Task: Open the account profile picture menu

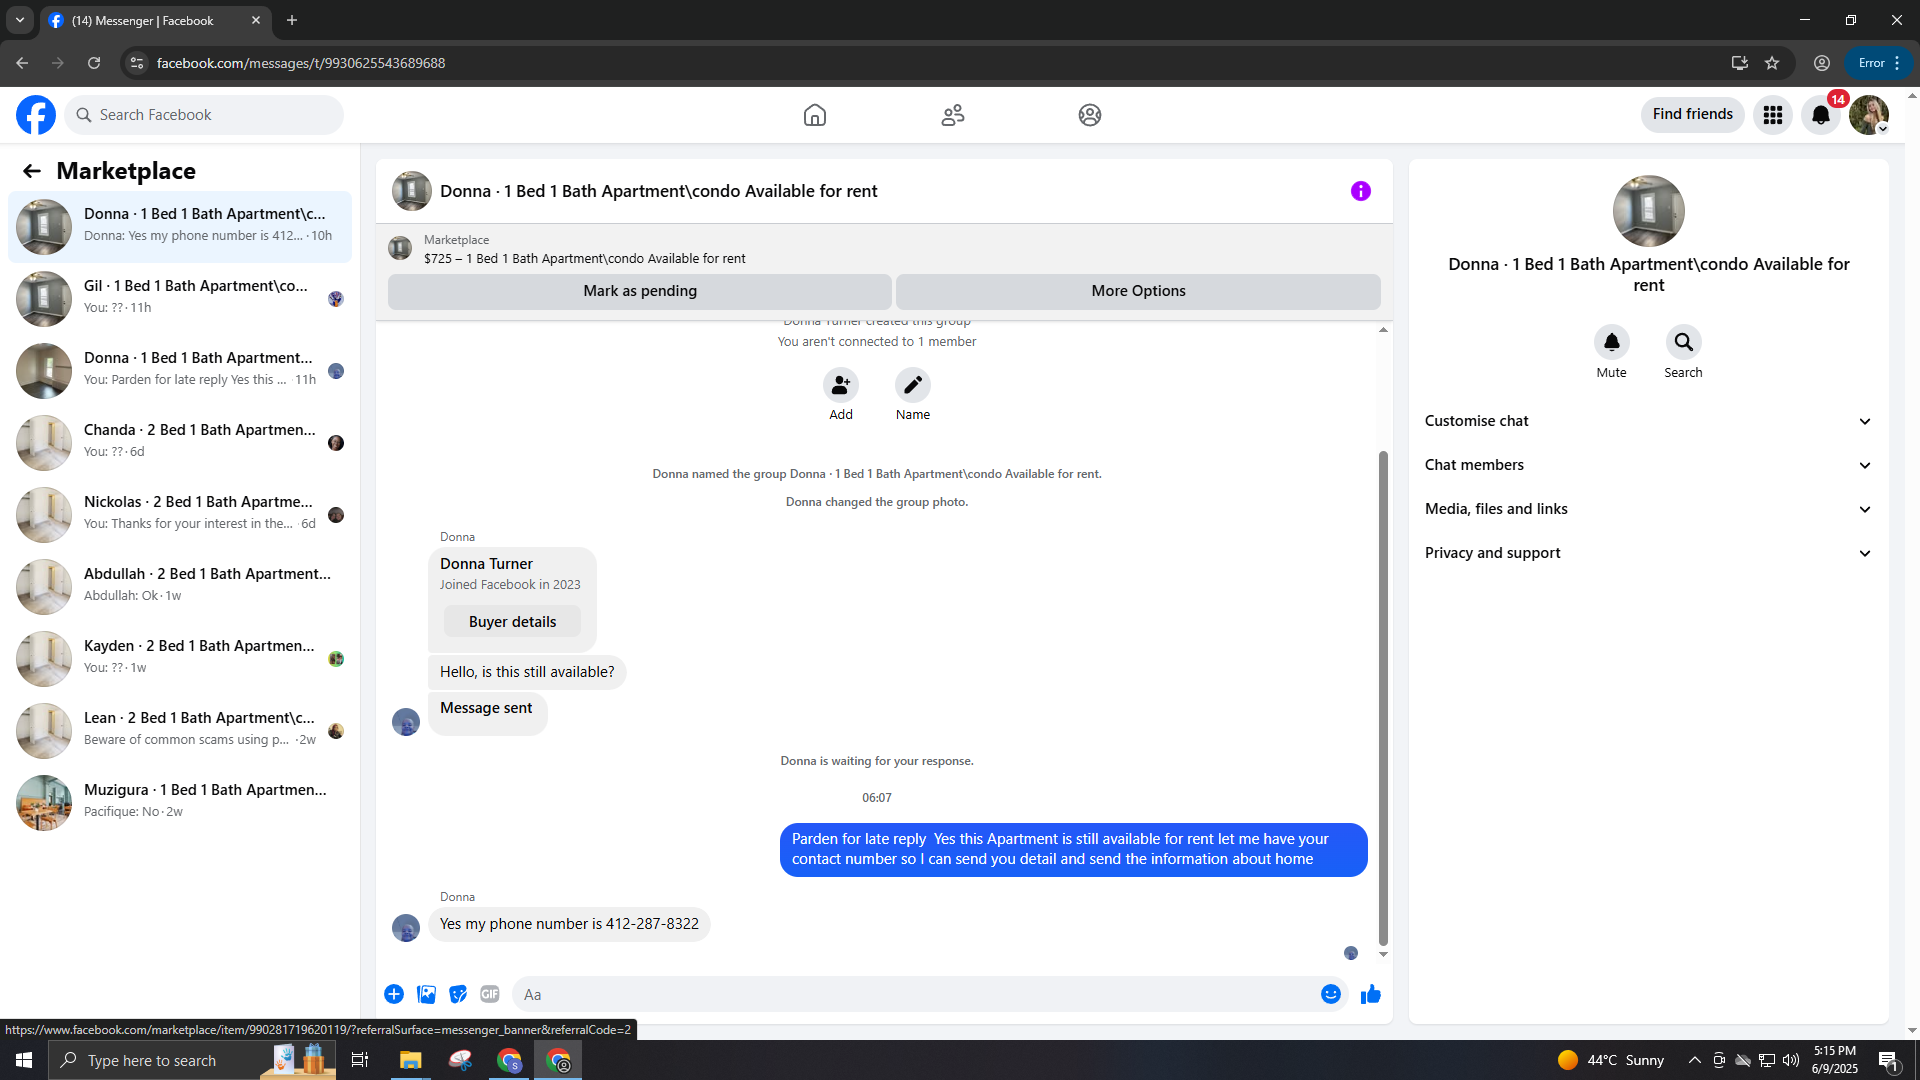Action: [1869, 115]
